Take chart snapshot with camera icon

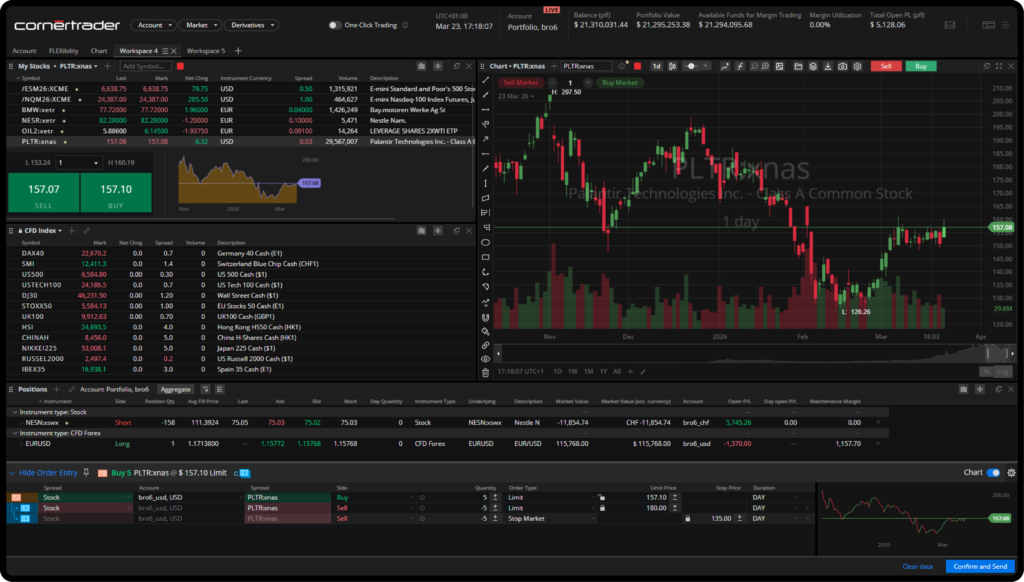[842, 66]
